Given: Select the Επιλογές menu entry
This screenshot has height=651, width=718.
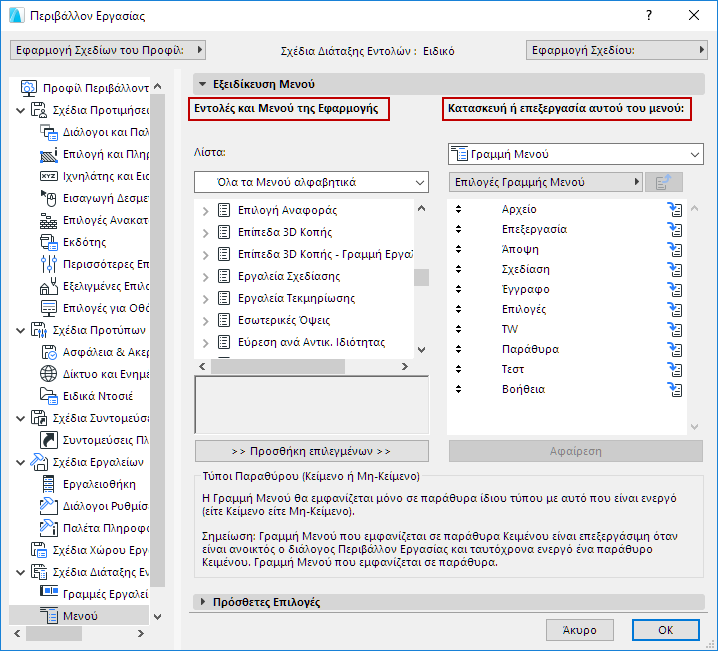Looking at the screenshot, I should (x=524, y=309).
